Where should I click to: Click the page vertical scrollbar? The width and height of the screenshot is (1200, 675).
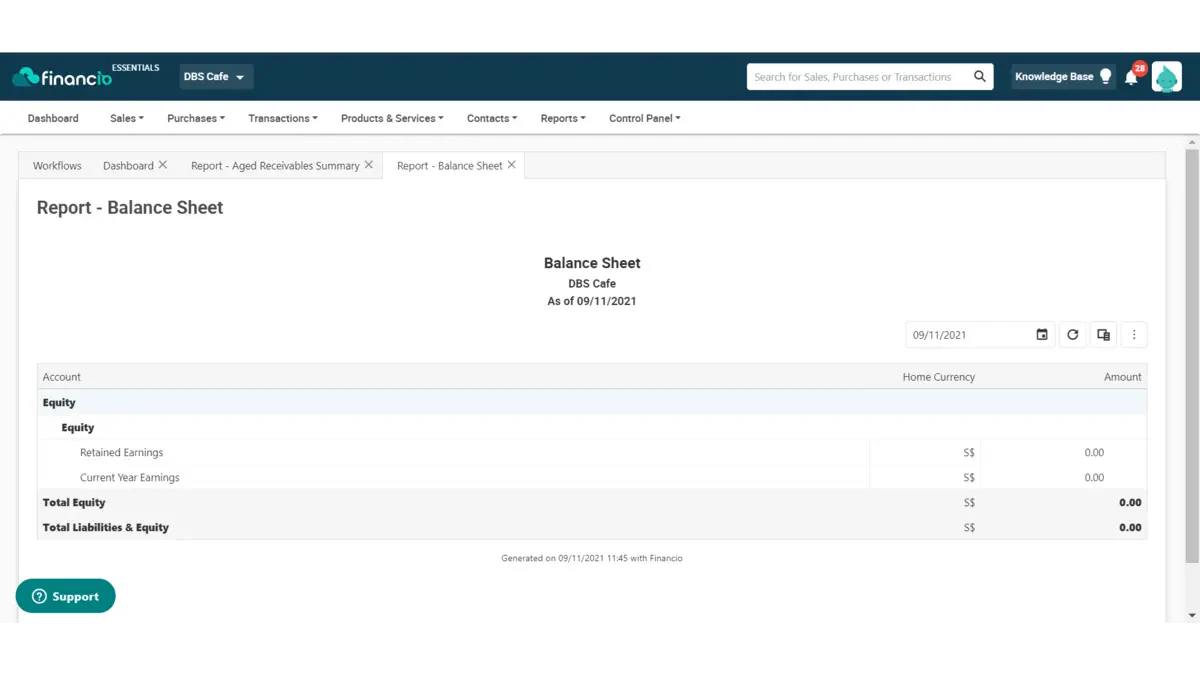coord(1191,356)
